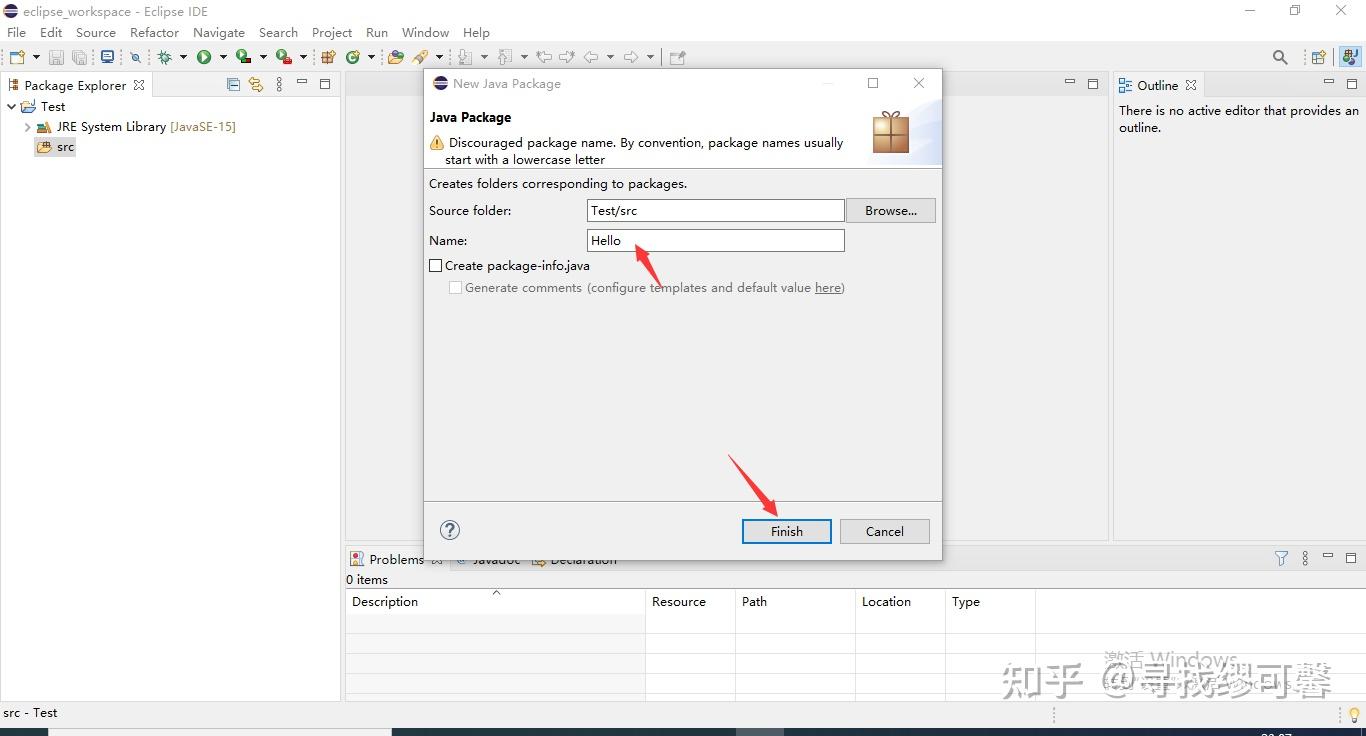
Task: Click the 'here' templates link
Action: pyautogui.click(x=828, y=288)
